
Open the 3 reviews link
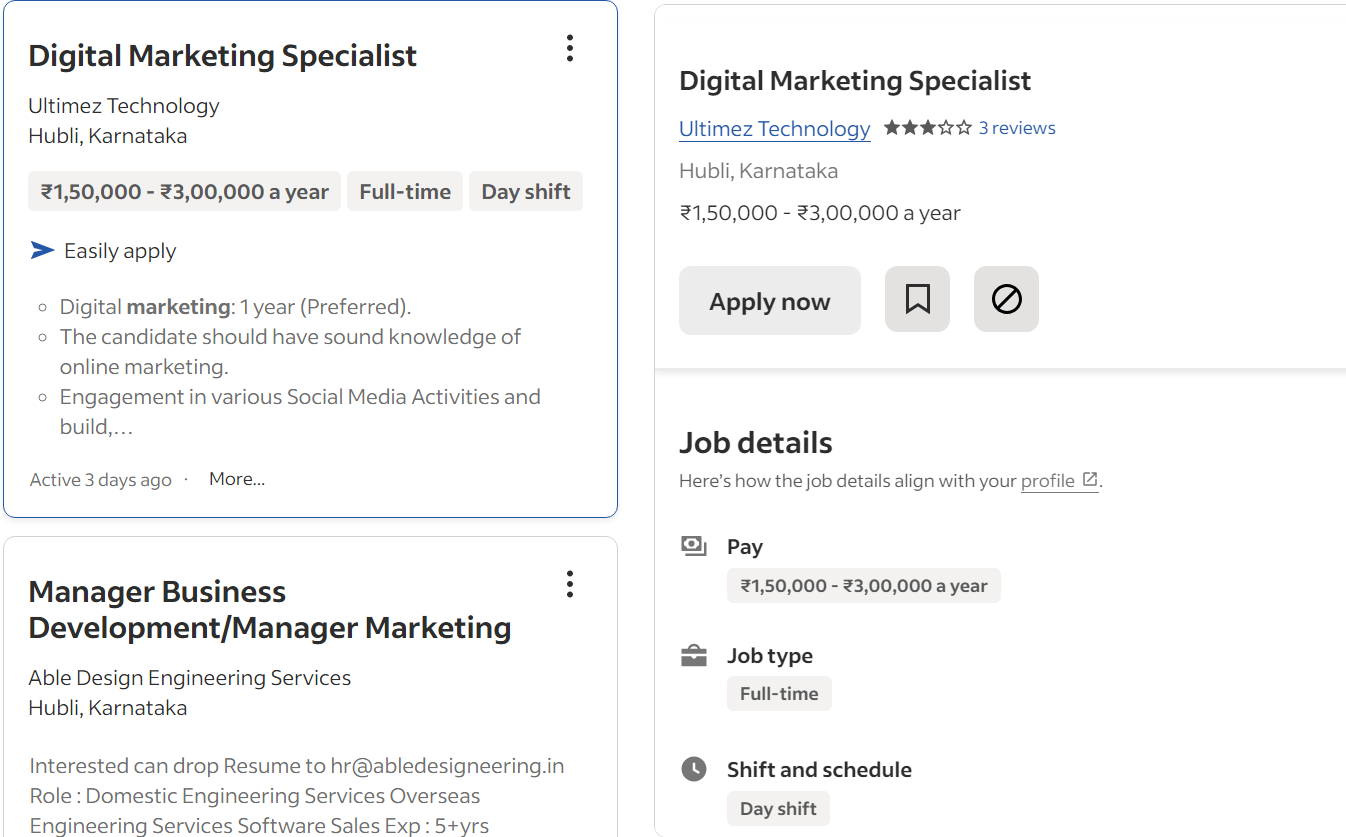point(1017,128)
